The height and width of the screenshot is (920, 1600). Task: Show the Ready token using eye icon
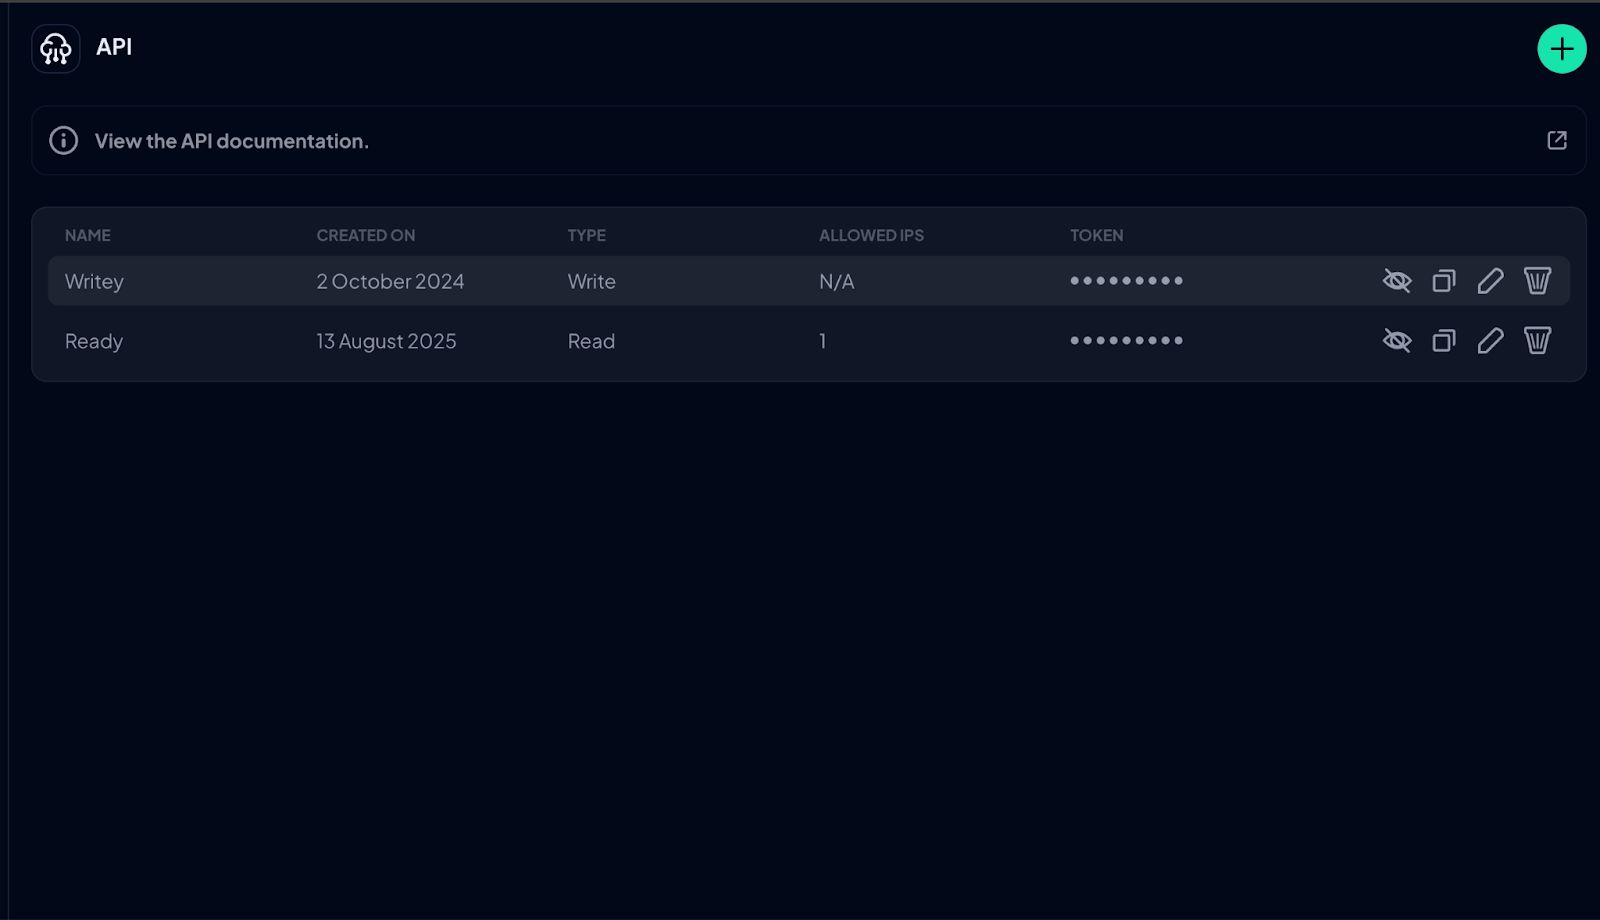[x=1396, y=341]
